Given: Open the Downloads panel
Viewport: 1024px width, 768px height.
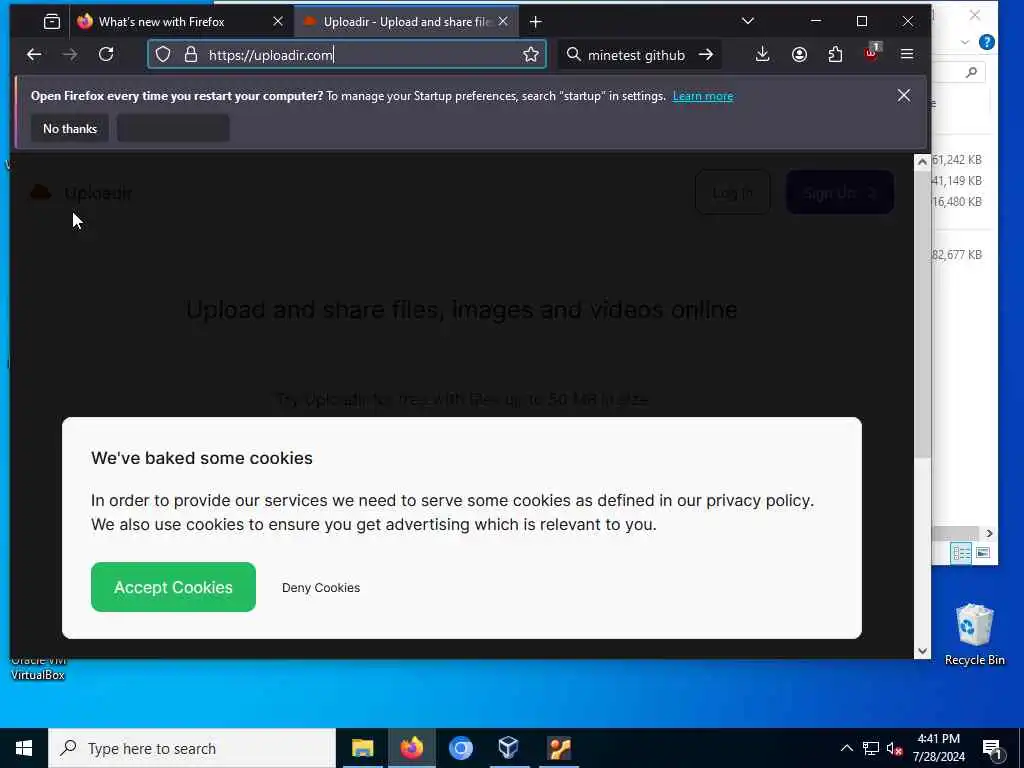Looking at the screenshot, I should [x=762, y=54].
